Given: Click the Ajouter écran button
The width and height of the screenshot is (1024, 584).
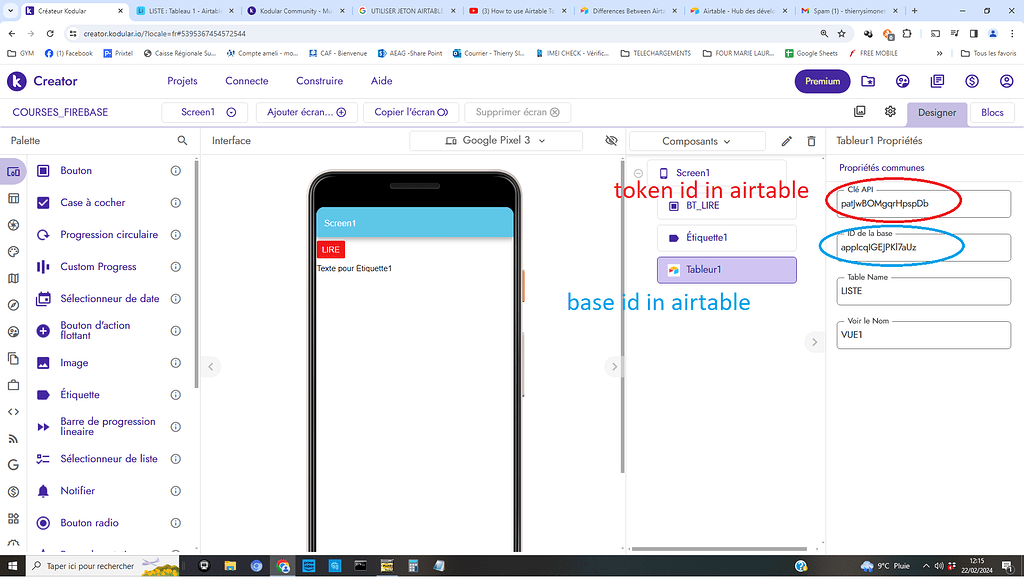Looking at the screenshot, I should tap(306, 113).
